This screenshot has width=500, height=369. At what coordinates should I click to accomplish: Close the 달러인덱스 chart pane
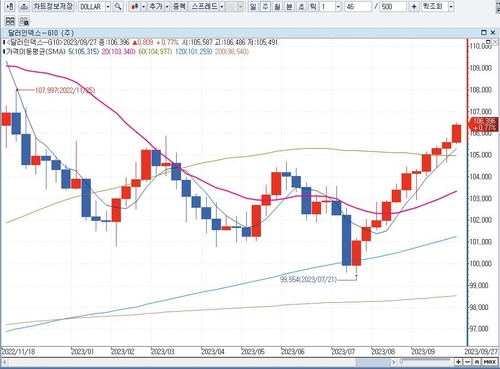pos(493,32)
